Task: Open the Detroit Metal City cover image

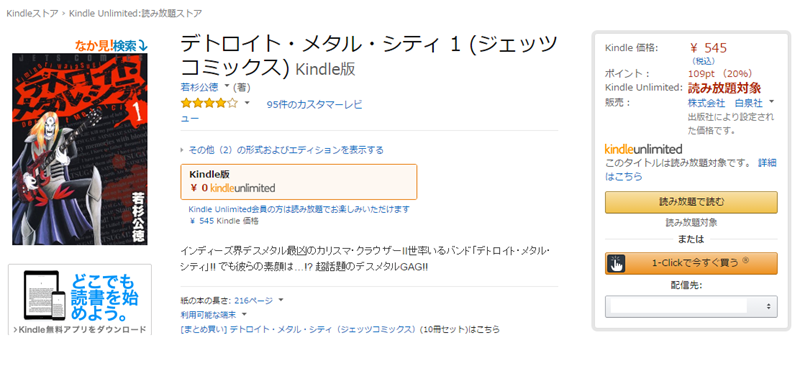Action: 80,149
